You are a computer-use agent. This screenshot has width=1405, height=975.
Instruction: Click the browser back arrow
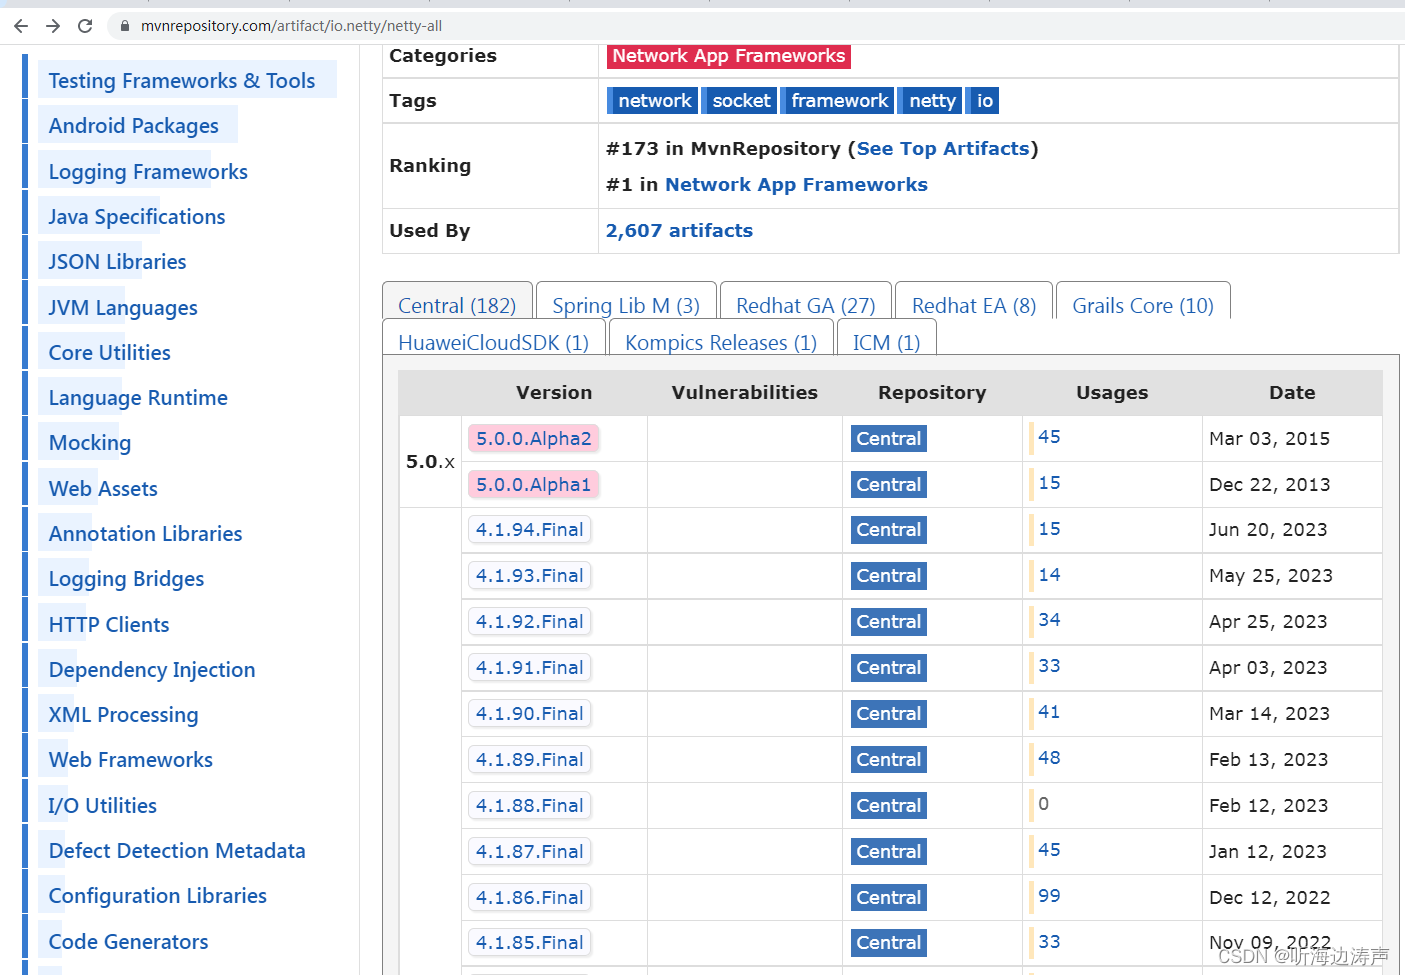pyautogui.click(x=20, y=26)
